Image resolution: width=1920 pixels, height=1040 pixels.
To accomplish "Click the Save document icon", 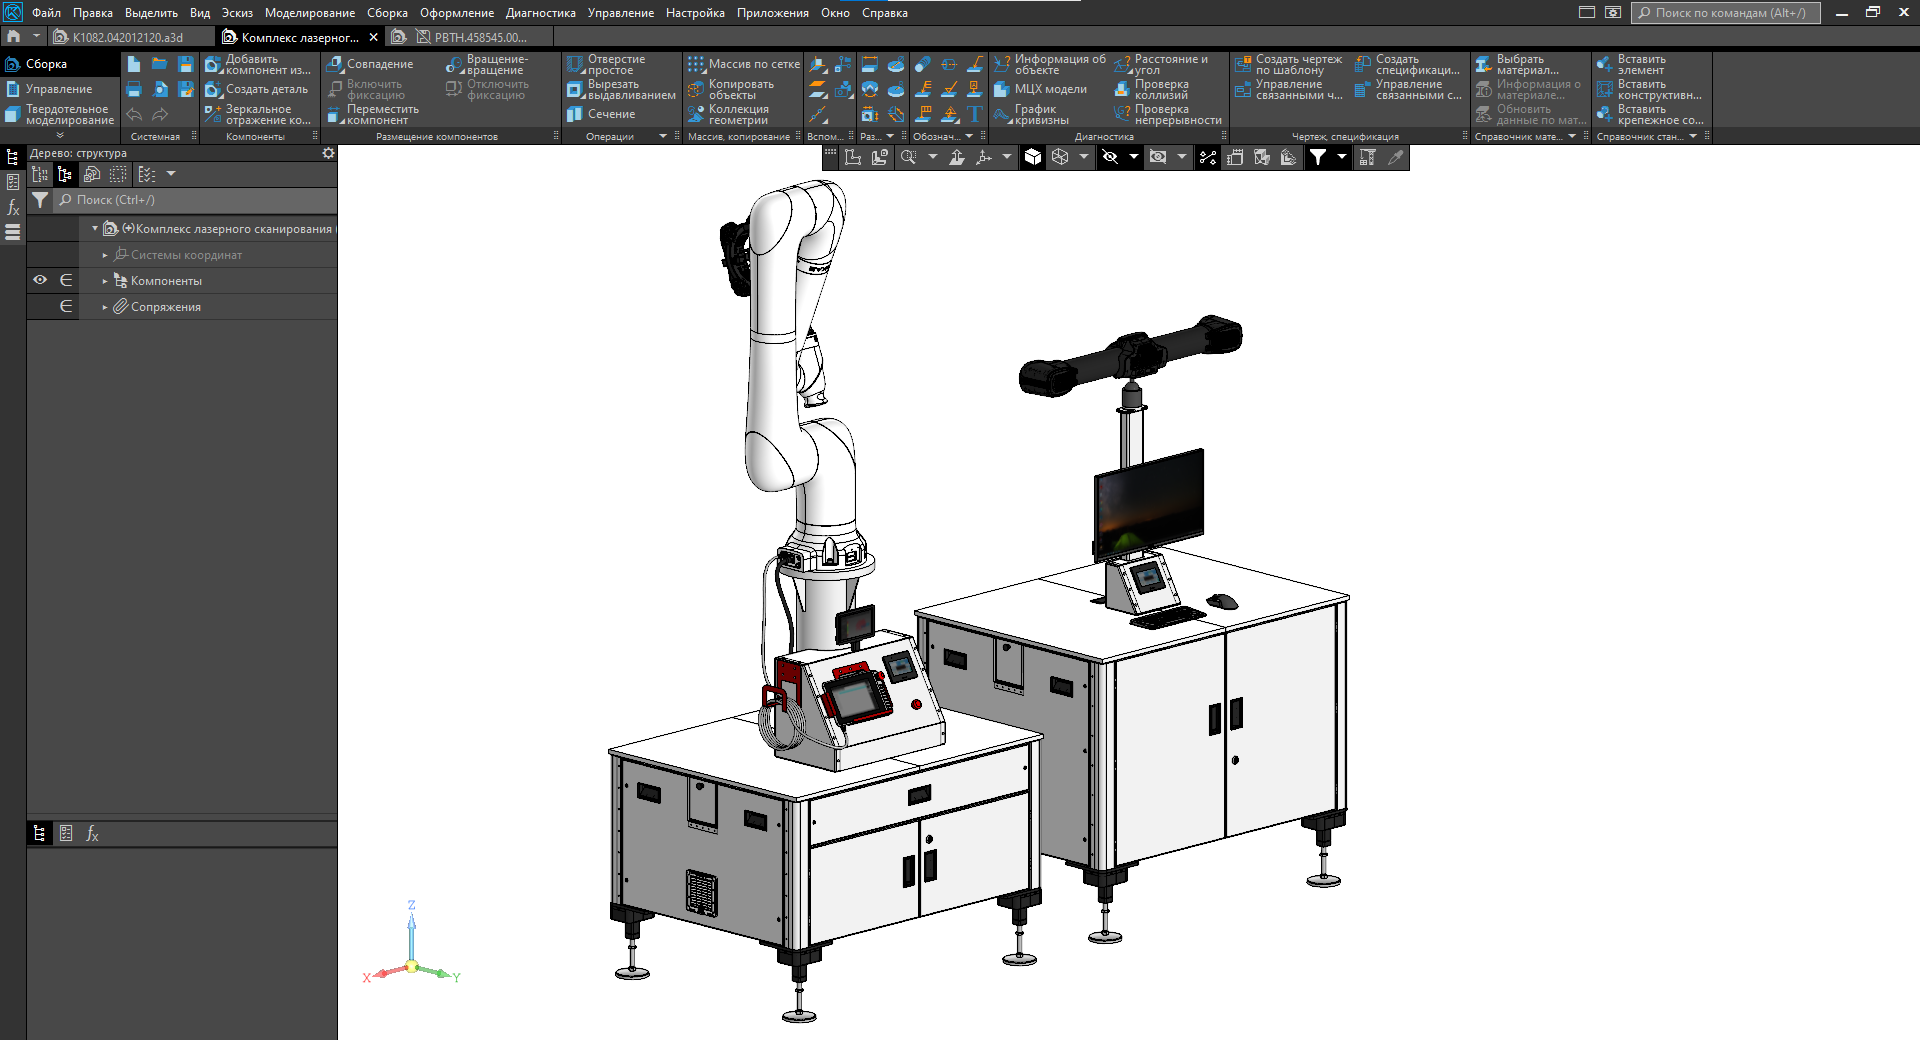I will 185,64.
